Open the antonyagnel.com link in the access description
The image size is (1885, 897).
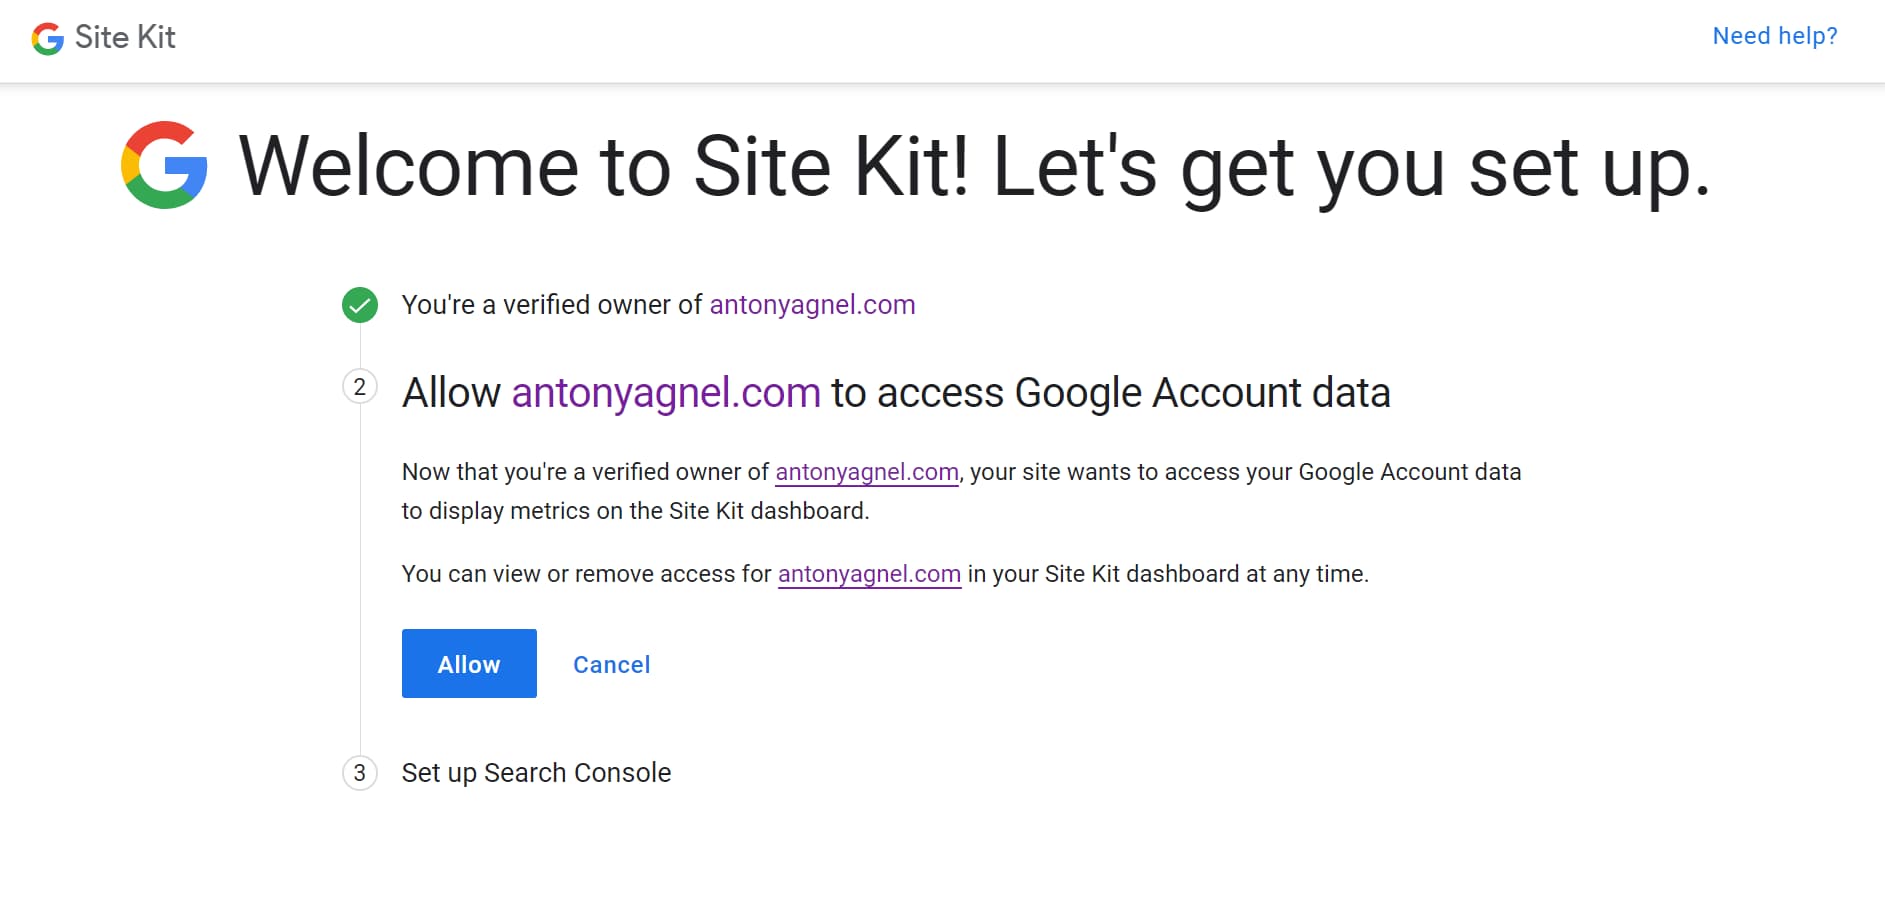coord(866,472)
